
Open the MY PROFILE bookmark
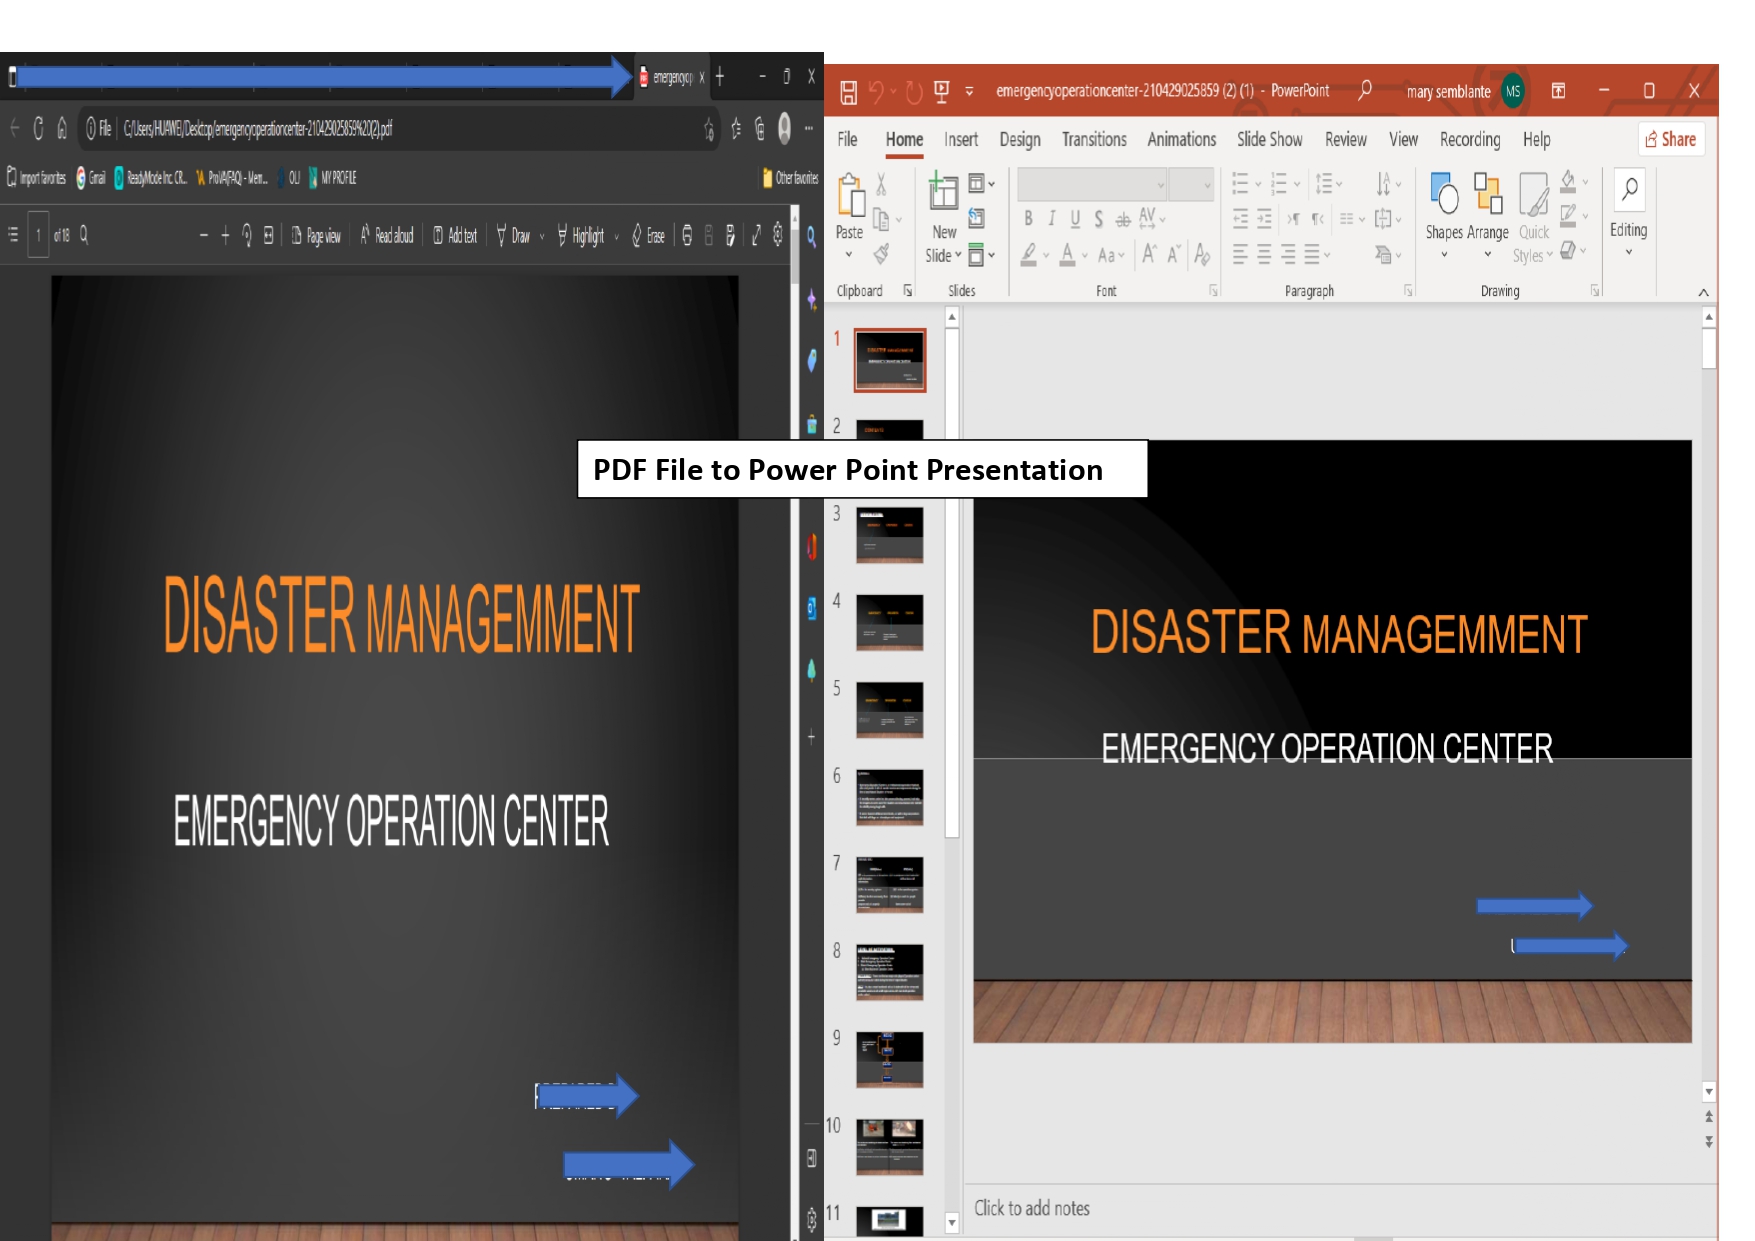pyautogui.click(x=332, y=178)
